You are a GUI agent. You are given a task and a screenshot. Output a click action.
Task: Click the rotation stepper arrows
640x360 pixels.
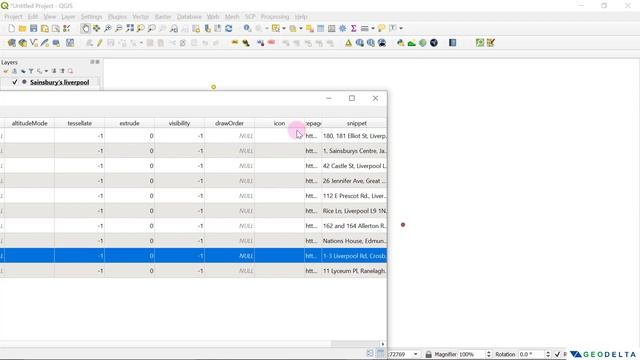(x=548, y=354)
